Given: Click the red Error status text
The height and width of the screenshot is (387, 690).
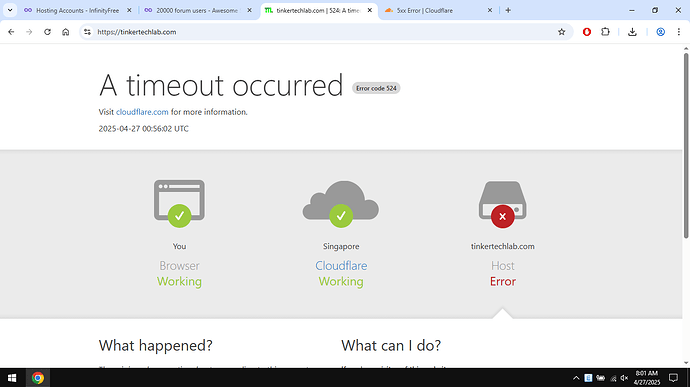Looking at the screenshot, I should pyautogui.click(x=503, y=281).
